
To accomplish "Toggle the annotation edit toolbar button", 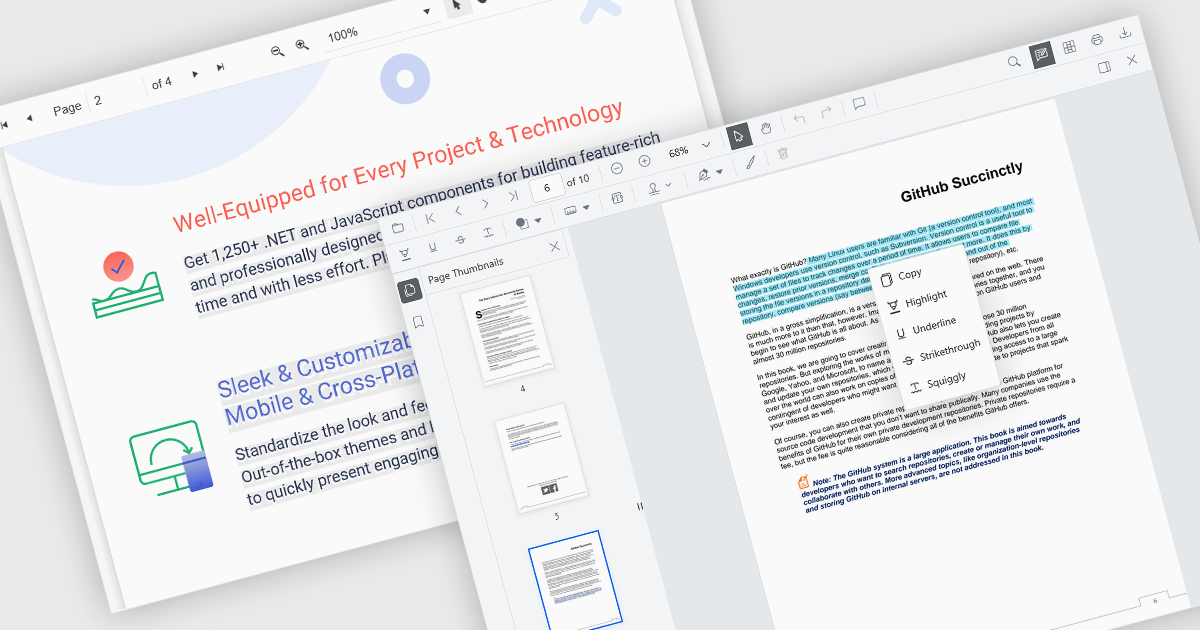I will (1042, 54).
